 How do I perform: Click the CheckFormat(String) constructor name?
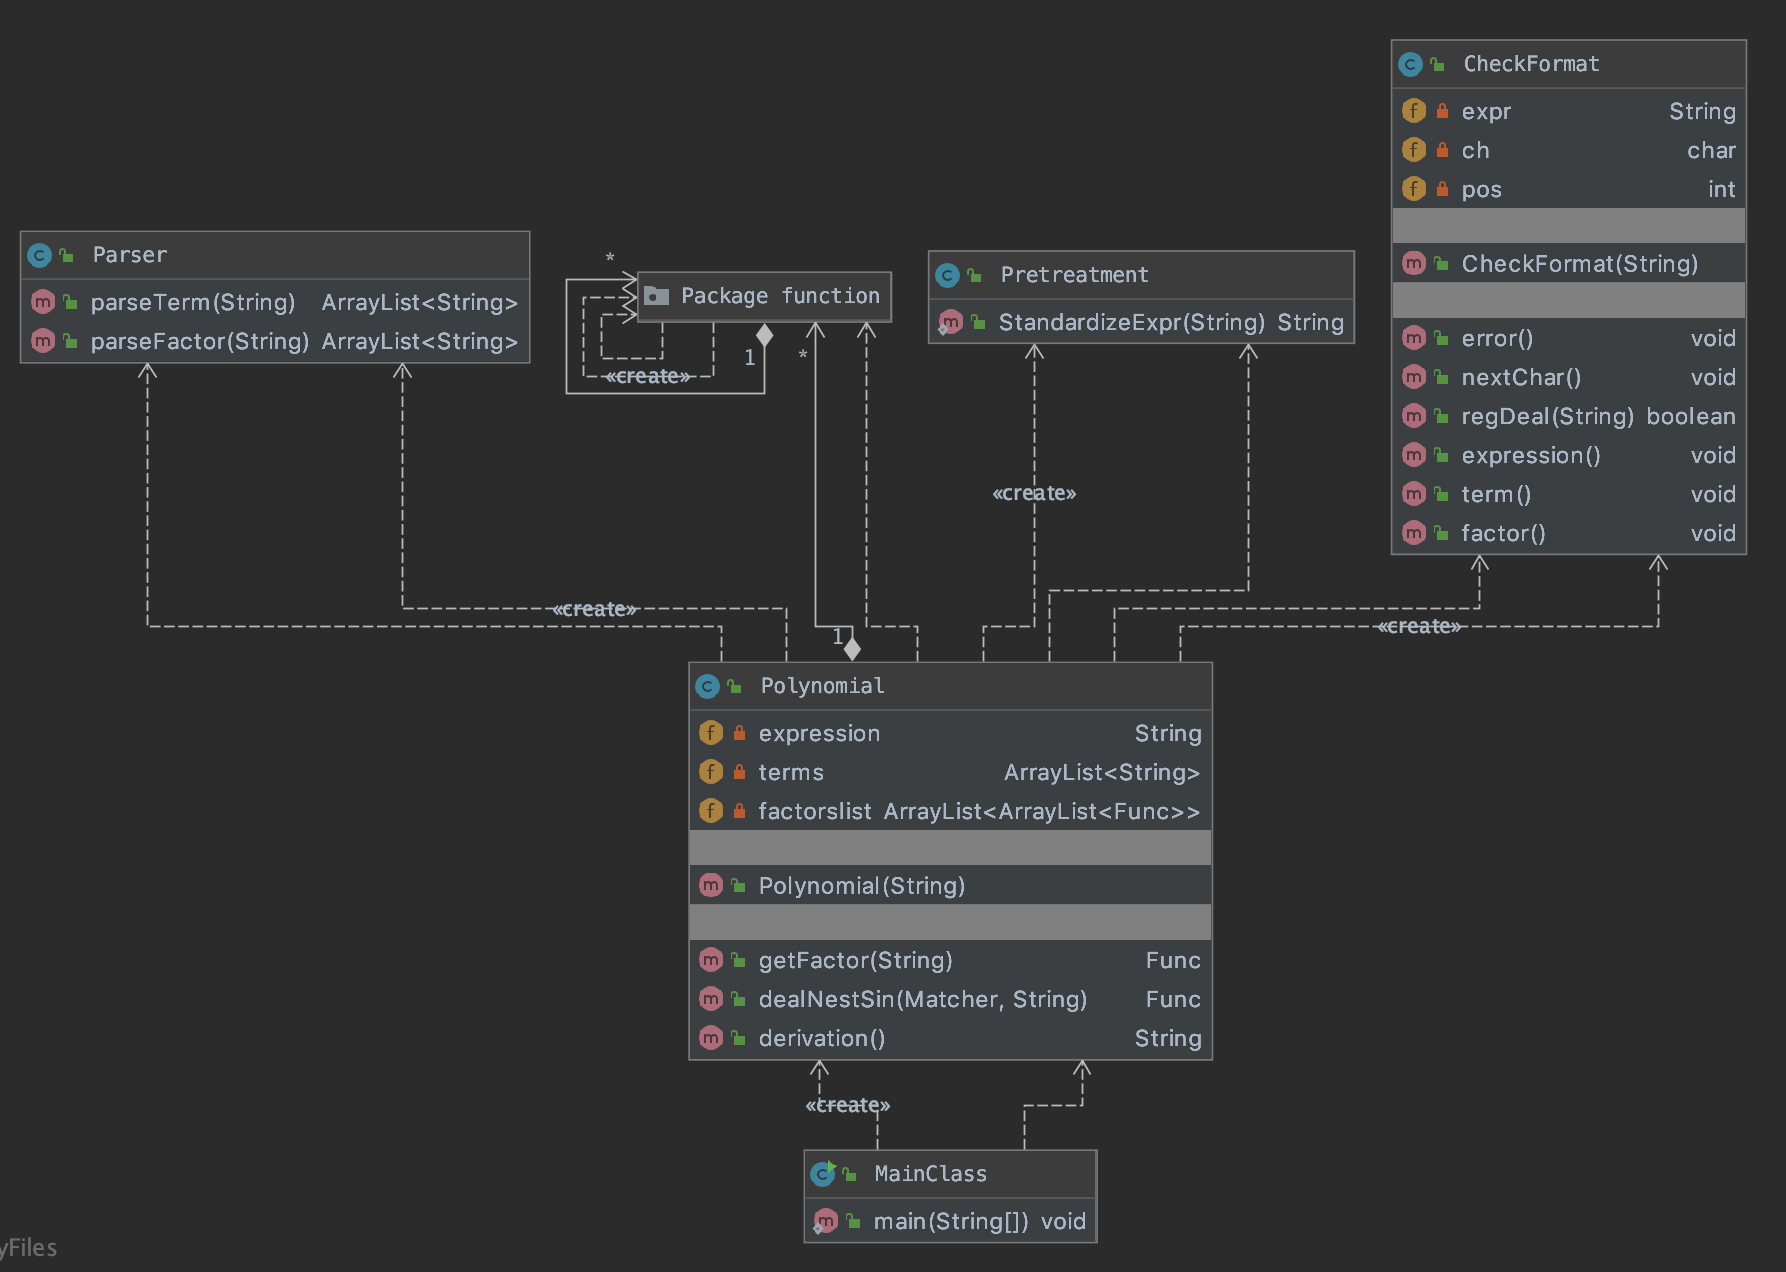tap(1580, 263)
